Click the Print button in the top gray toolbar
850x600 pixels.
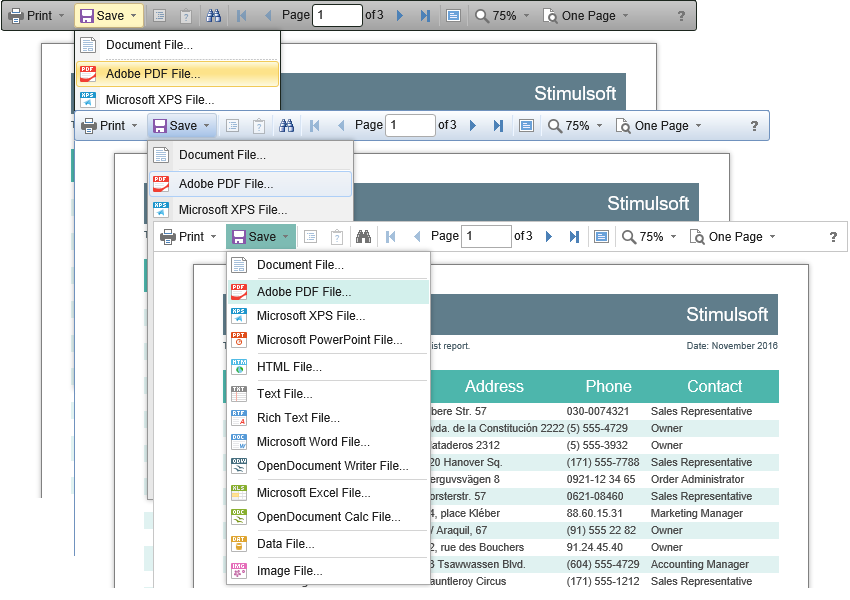click(32, 16)
